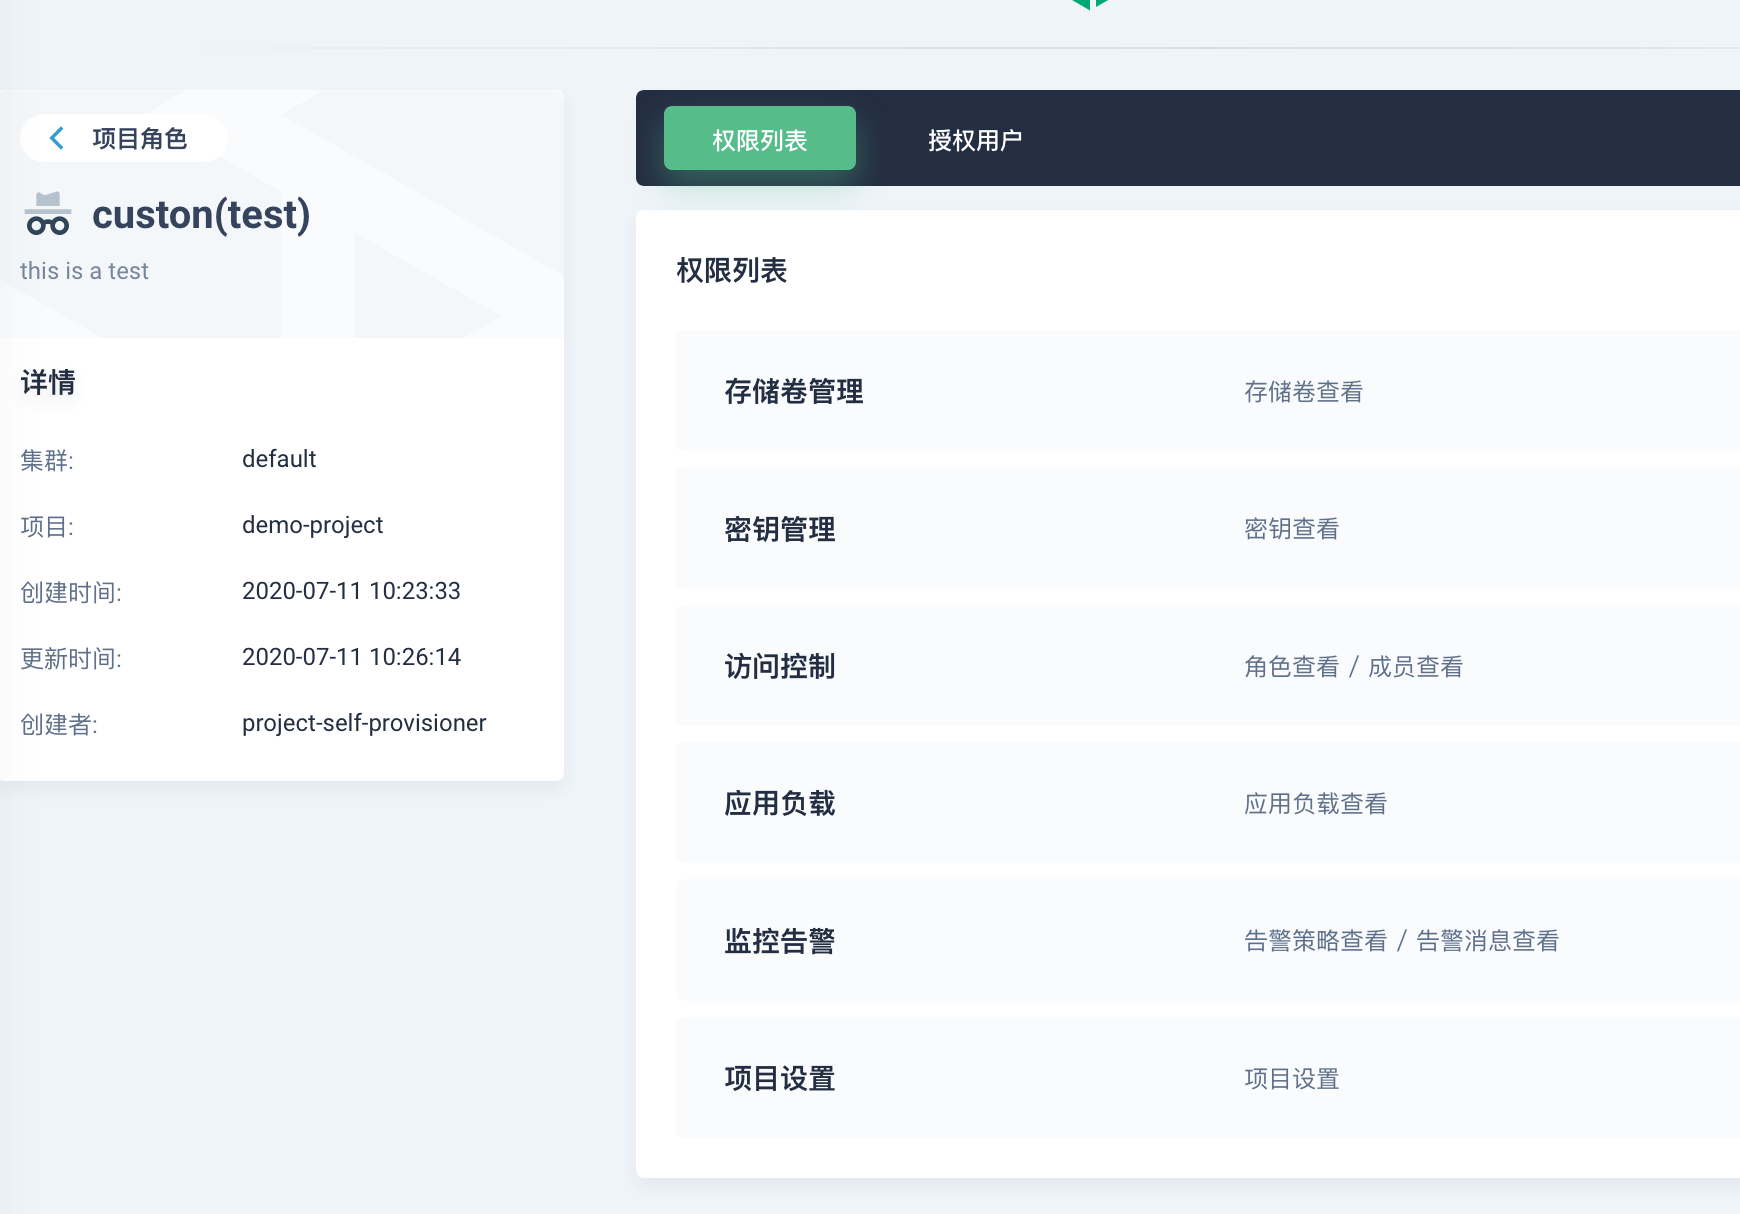
Task: Click the 应用负载查看 permission text
Action: [1315, 804]
